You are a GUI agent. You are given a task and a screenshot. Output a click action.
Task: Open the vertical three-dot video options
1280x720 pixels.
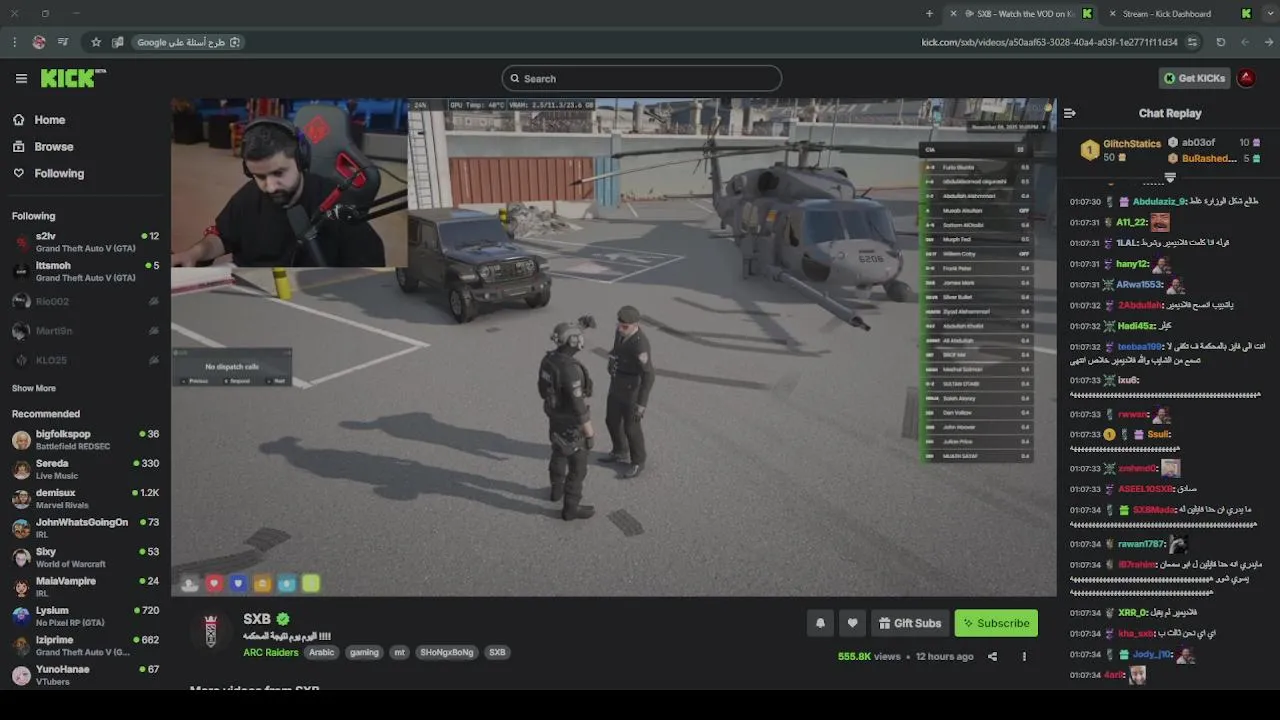1024,656
